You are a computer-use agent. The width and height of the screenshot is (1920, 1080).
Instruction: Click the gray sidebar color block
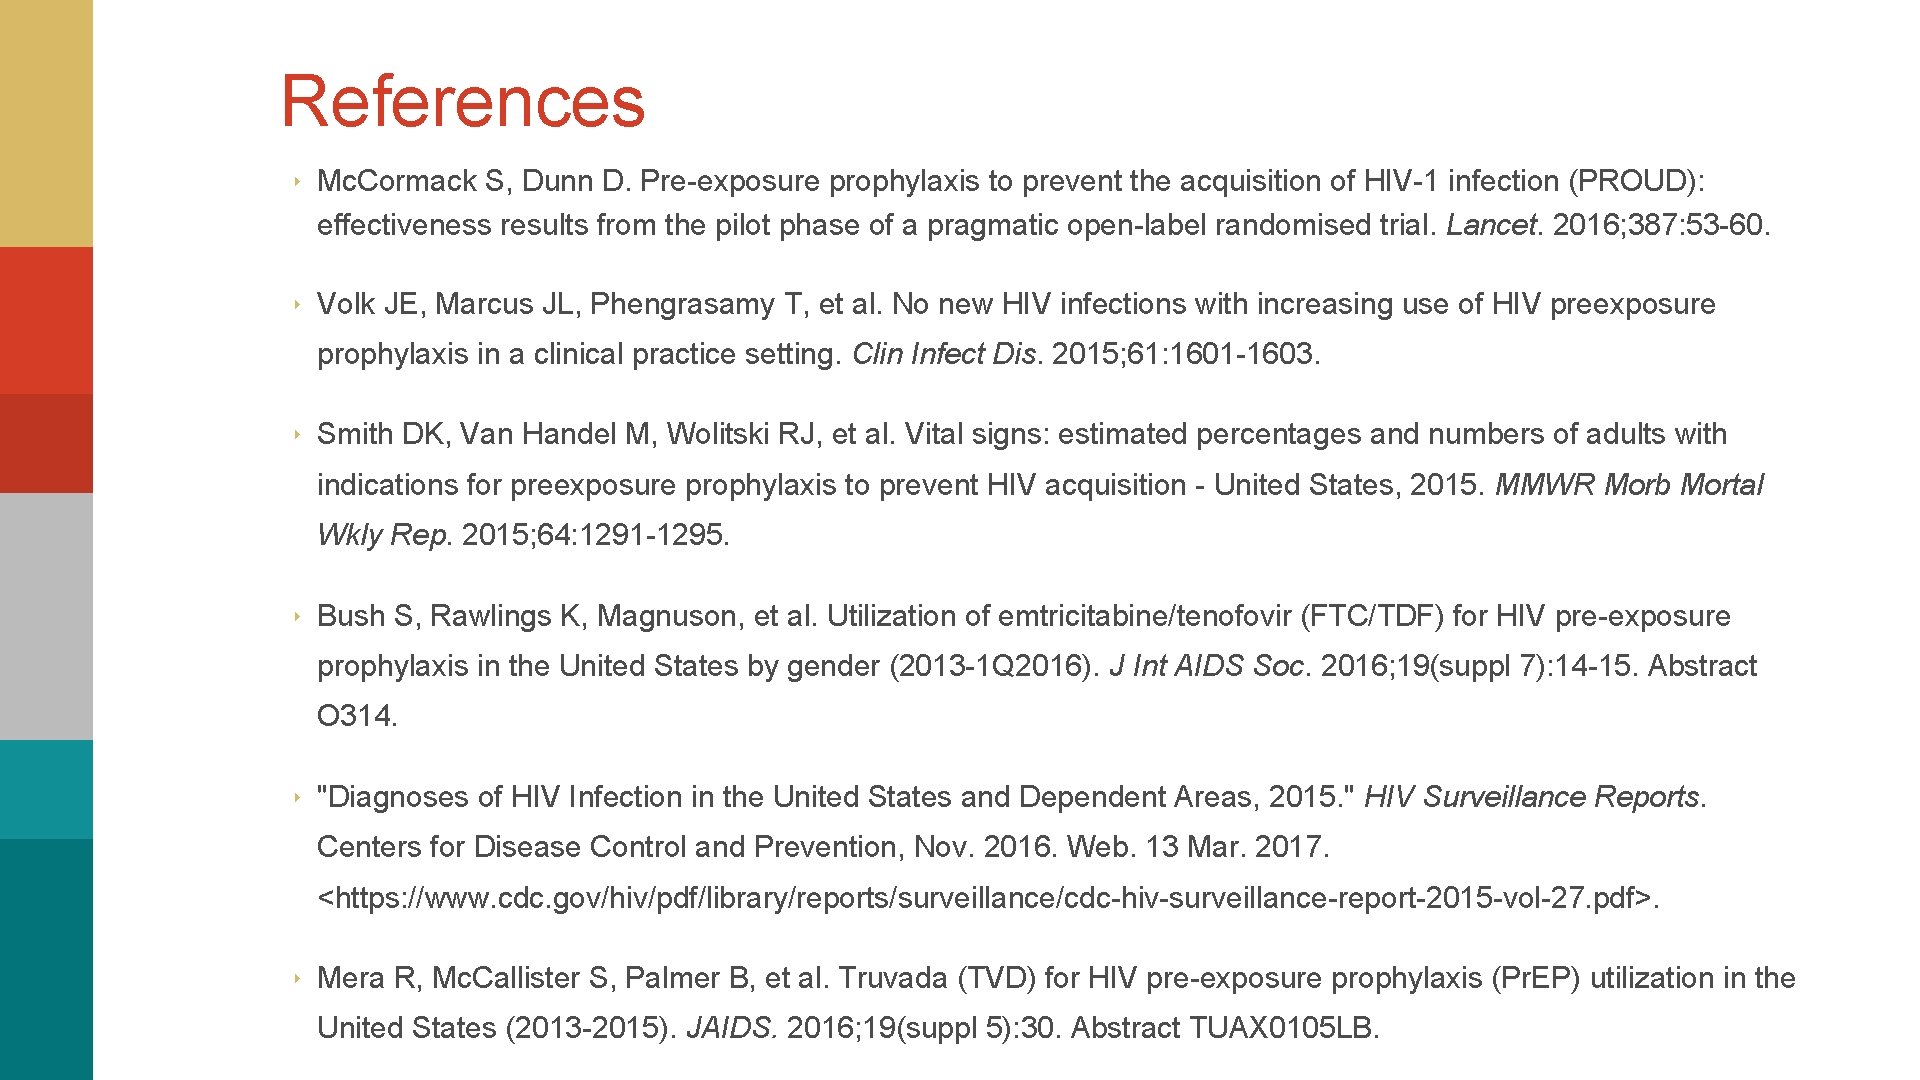(46, 616)
